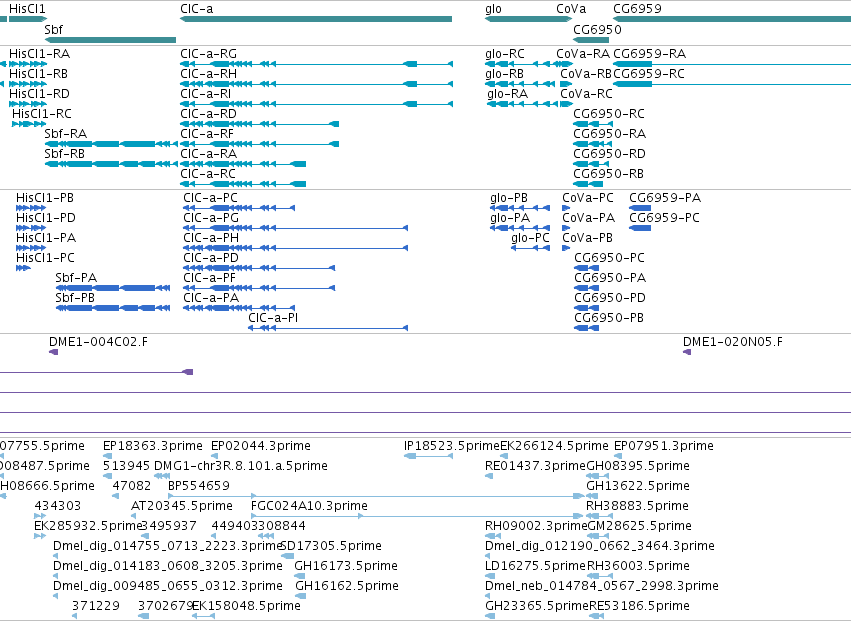The width and height of the screenshot is (851, 621).
Task: Open protein ClC-a-PH label
Action: [211, 238]
